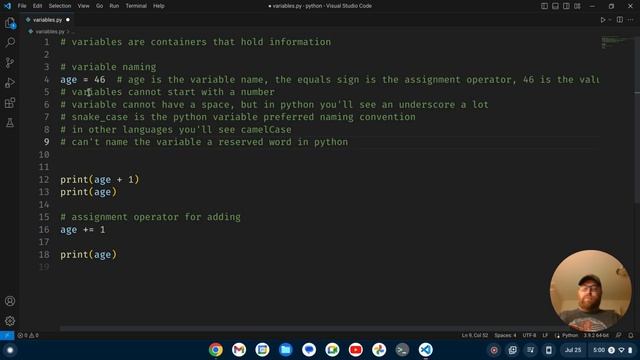Viewport: 640px width, 360px height.
Task: Change indentation via Spaces: 4
Action: (505, 335)
